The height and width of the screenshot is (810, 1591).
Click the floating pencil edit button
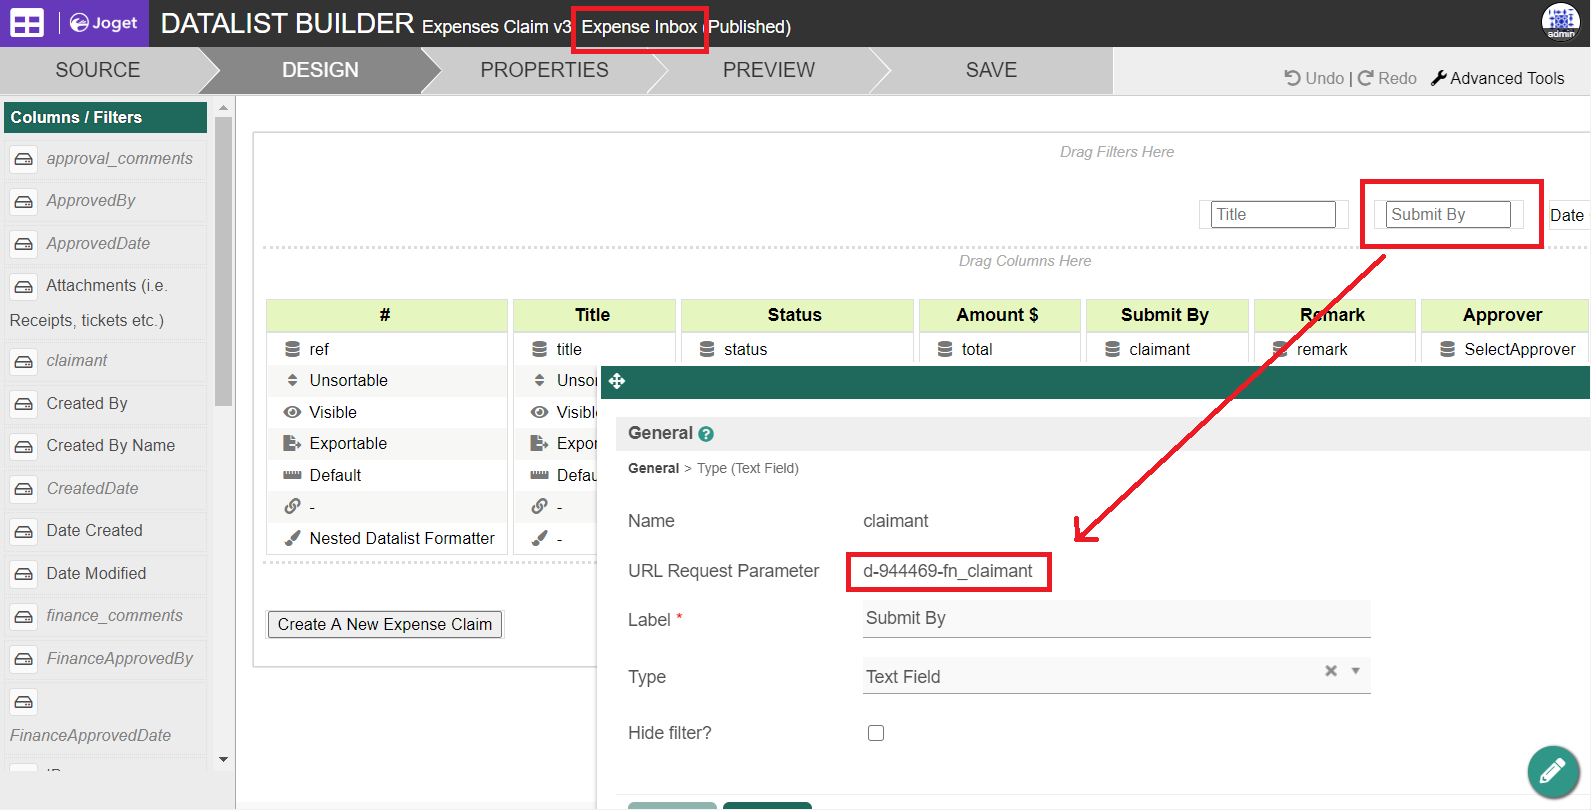point(1552,771)
